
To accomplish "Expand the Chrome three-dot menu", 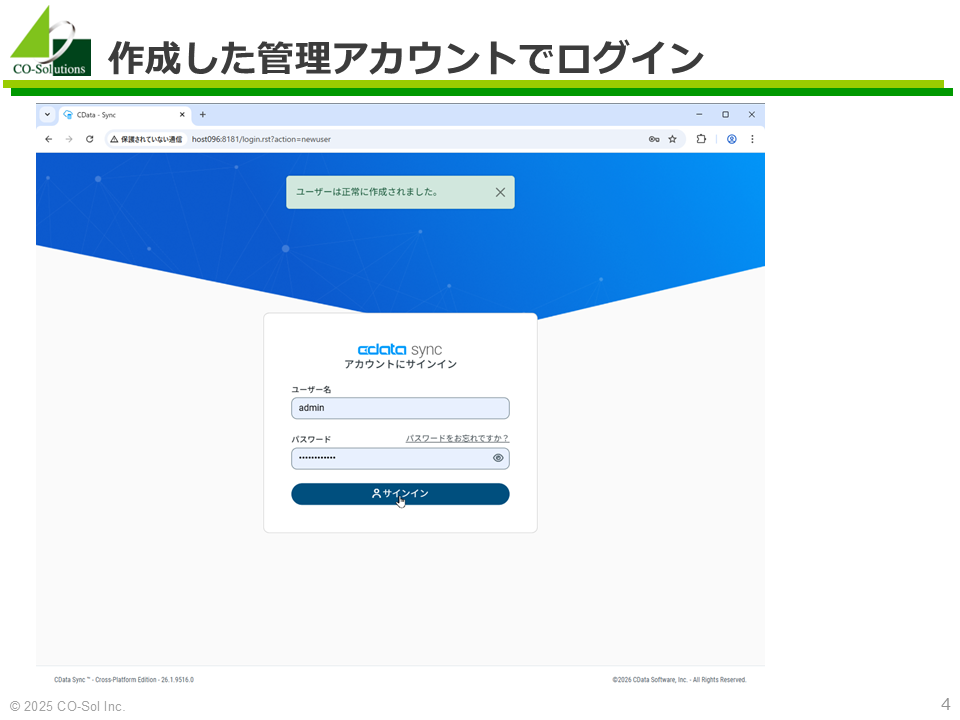I will pyautogui.click(x=752, y=139).
